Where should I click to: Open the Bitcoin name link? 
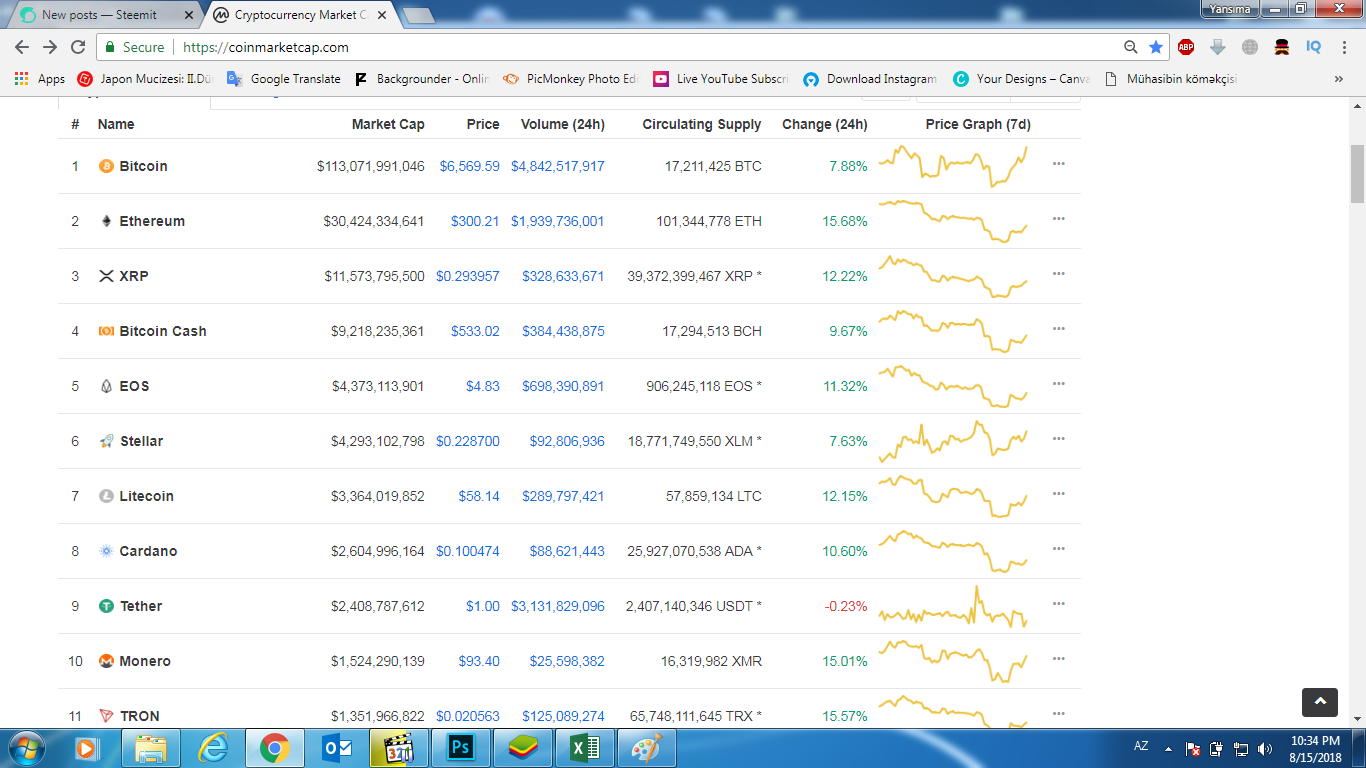(144, 166)
